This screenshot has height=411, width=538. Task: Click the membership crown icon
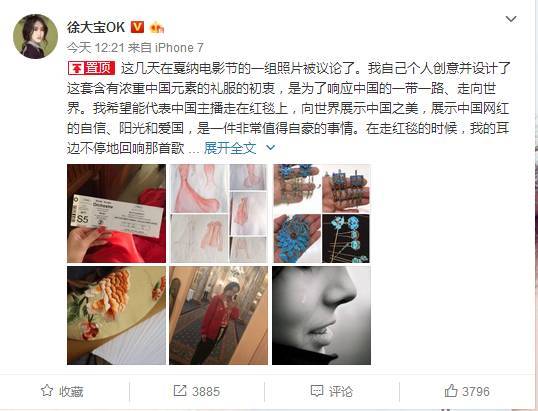157,27
